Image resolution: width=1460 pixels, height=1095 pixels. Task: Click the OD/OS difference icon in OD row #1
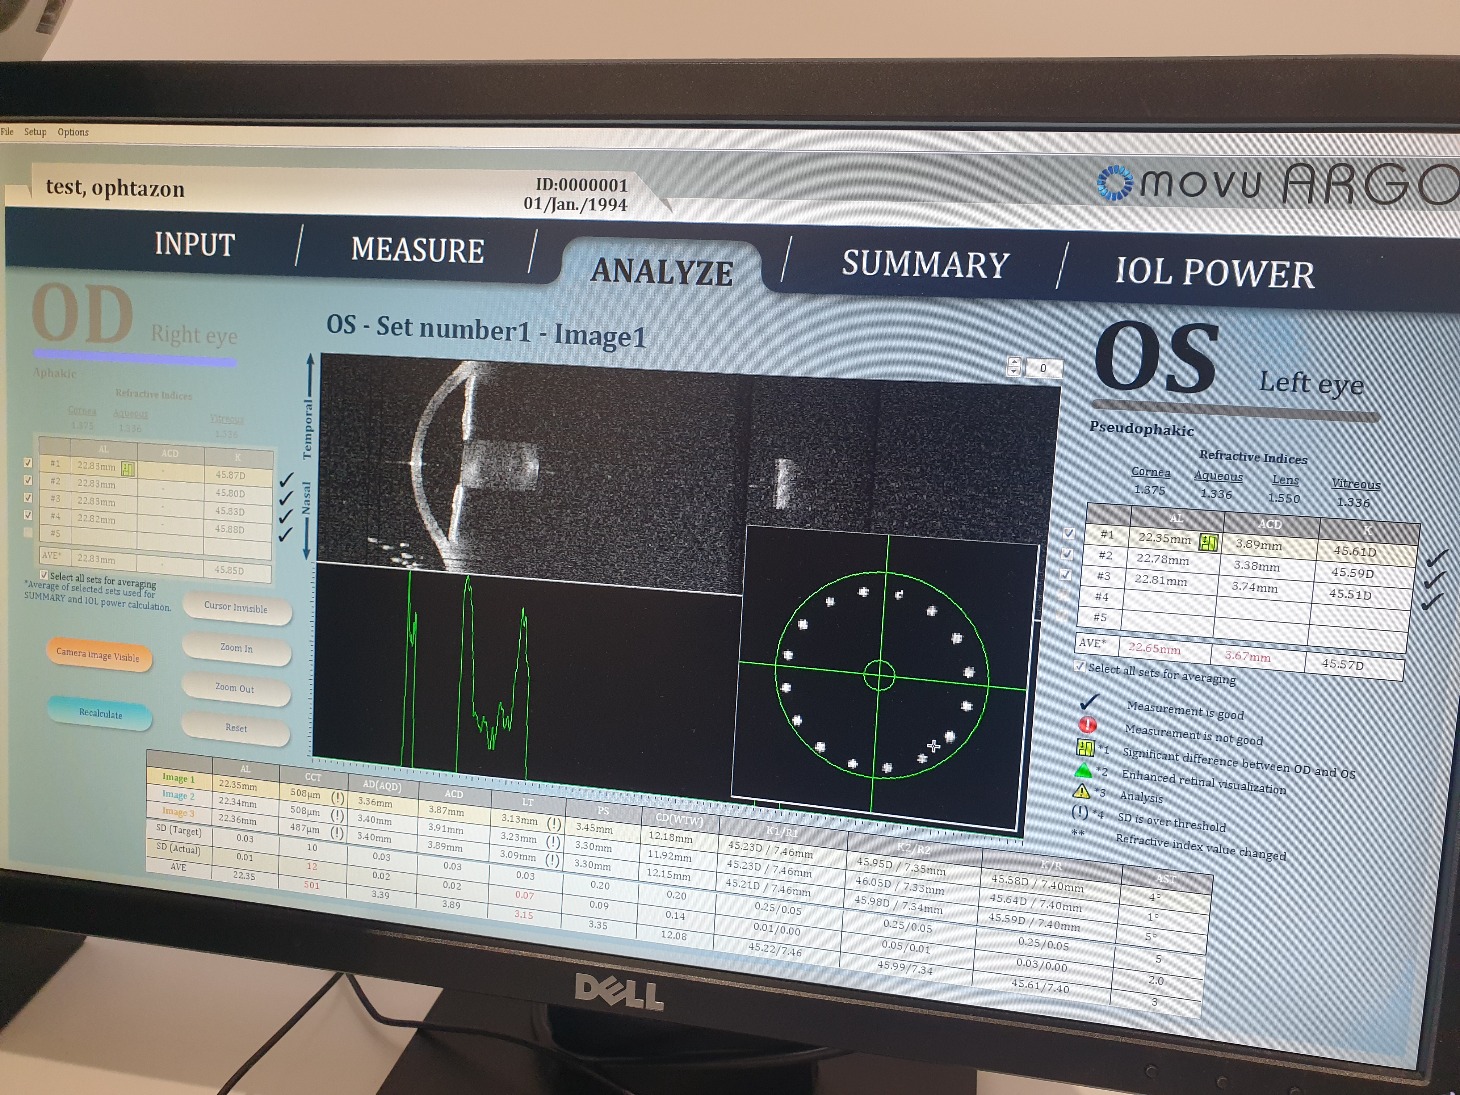click(128, 468)
